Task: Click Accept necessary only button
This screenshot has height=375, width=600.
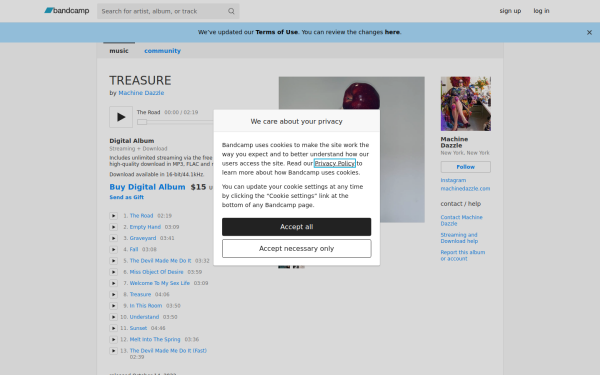Action: [x=297, y=249]
